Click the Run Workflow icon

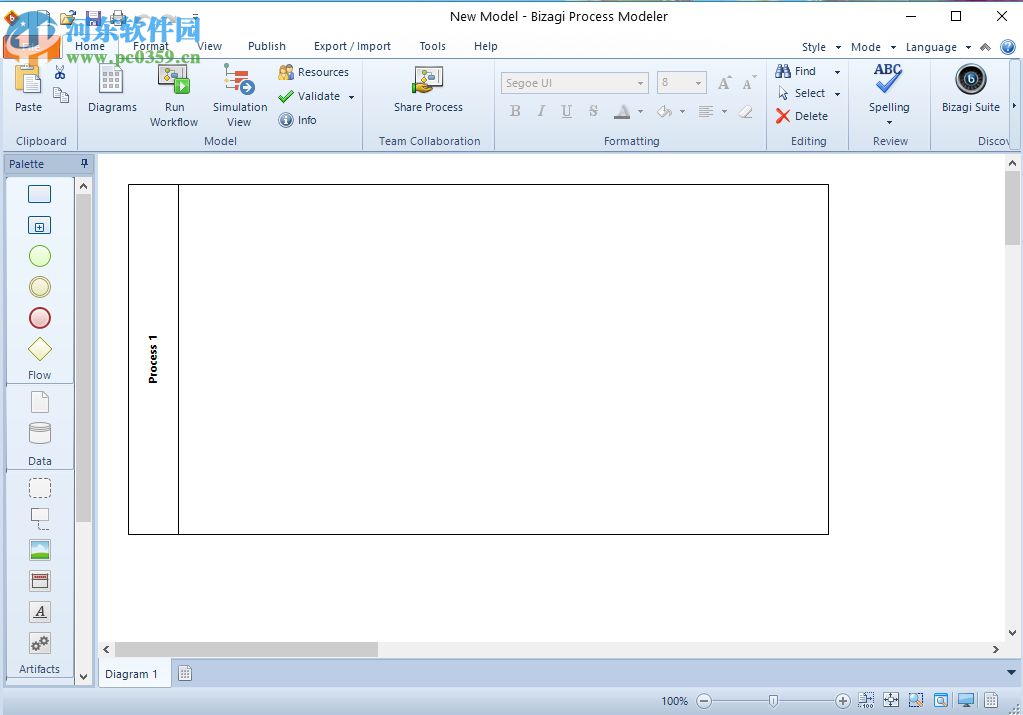[174, 82]
